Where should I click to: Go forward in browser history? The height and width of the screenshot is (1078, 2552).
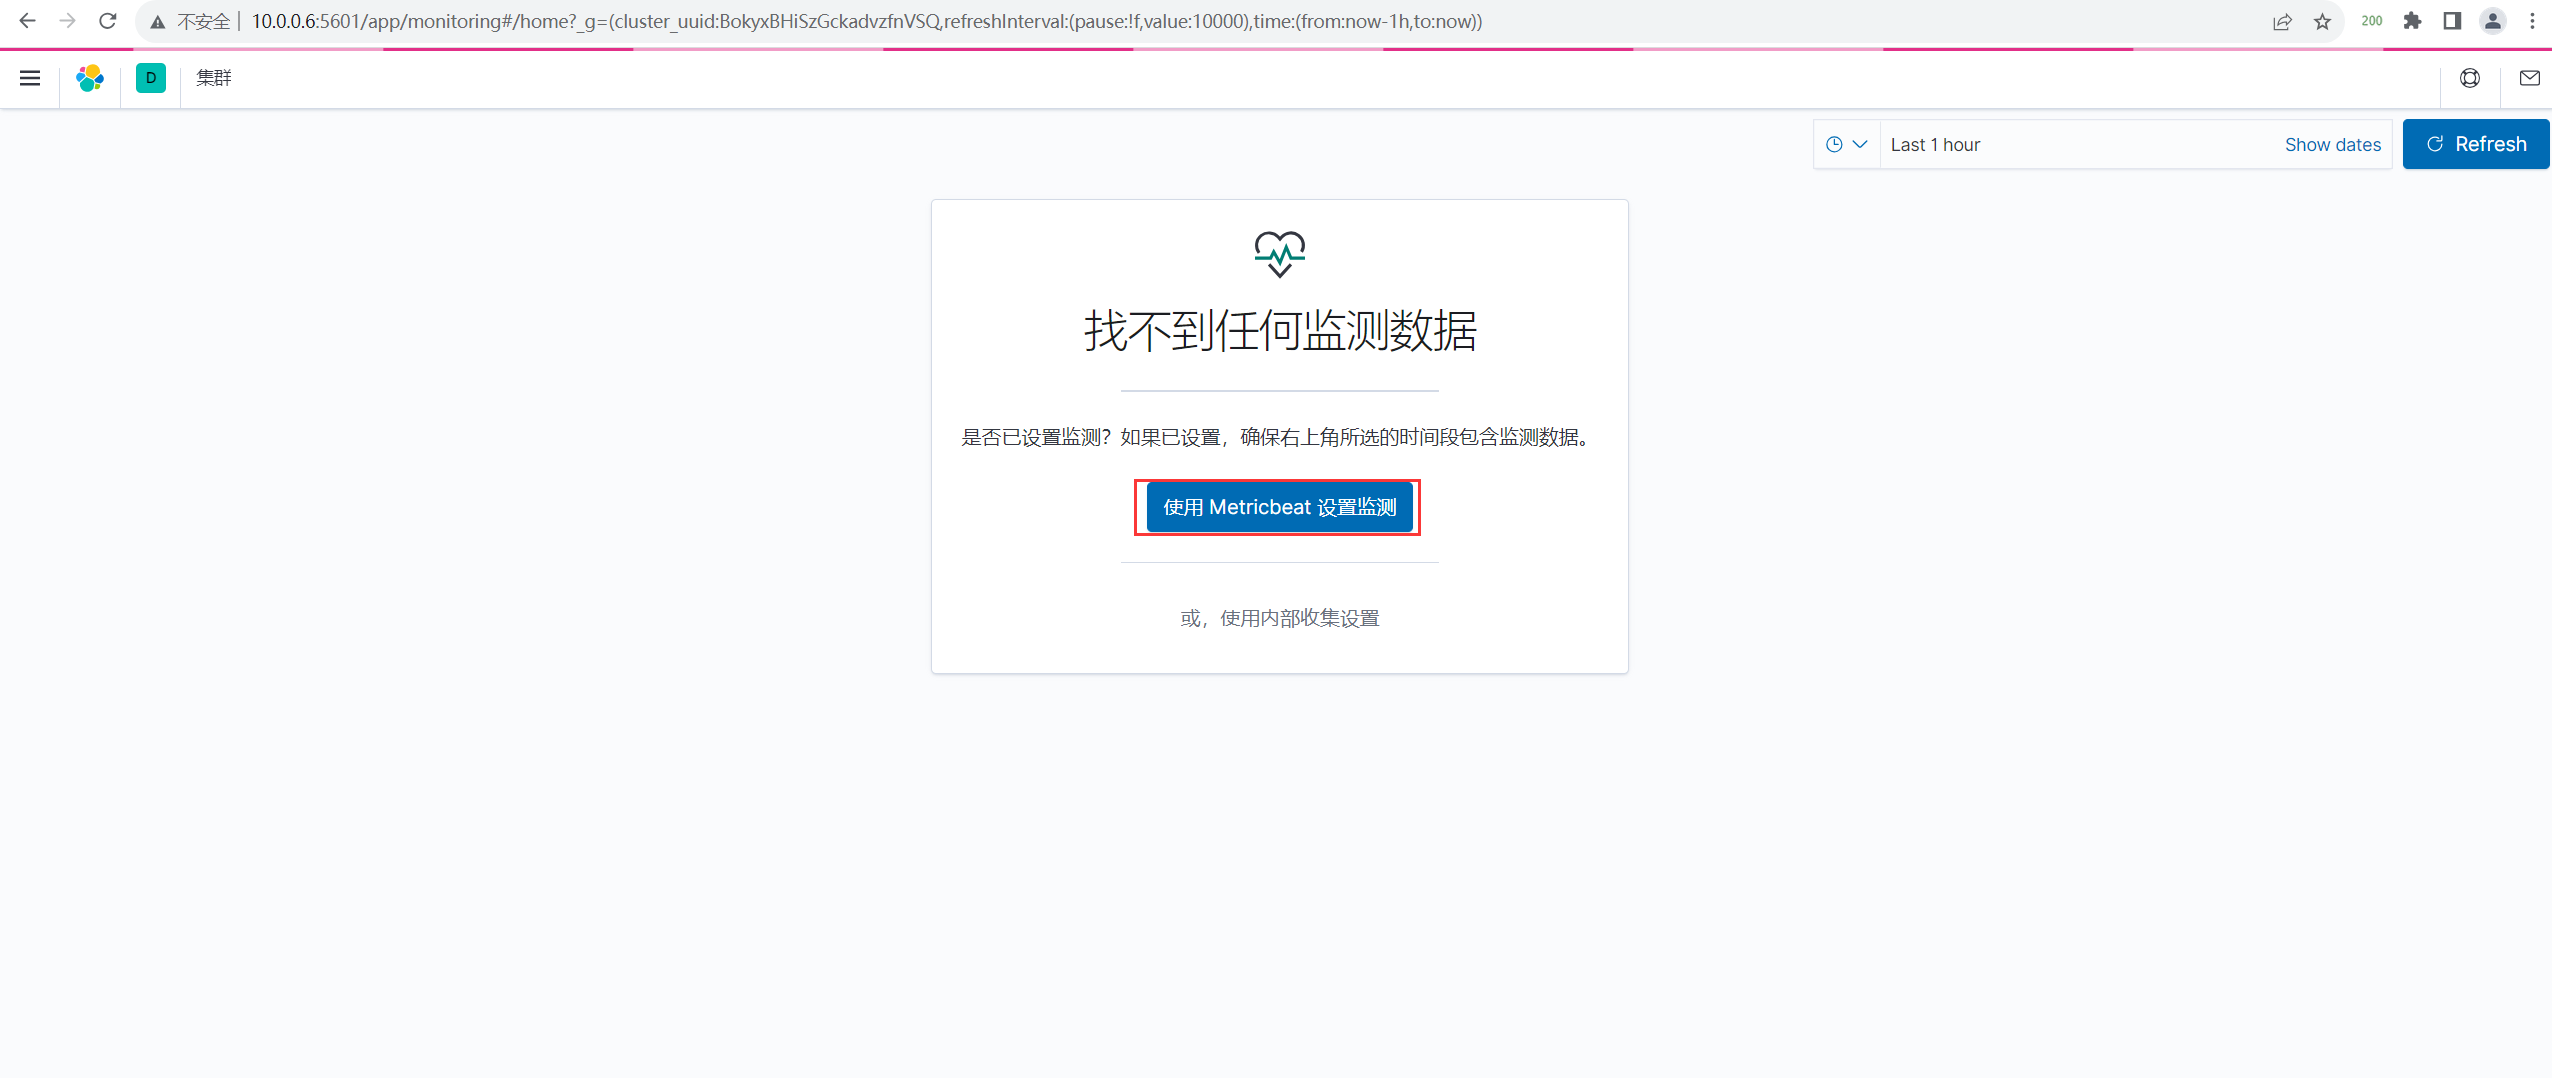pyautogui.click(x=67, y=21)
